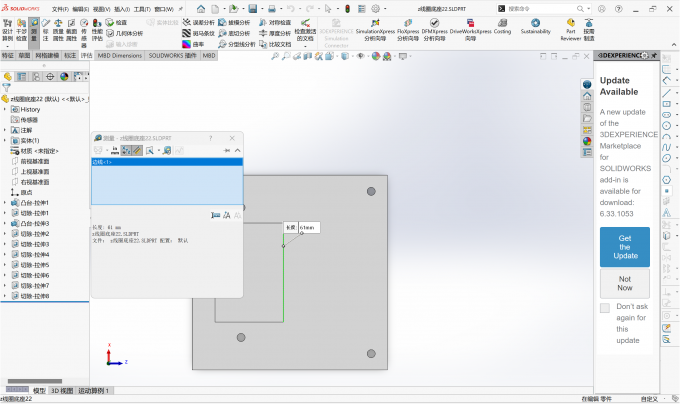
Task: Open Measure dialog help question mark
Action: click(x=211, y=138)
